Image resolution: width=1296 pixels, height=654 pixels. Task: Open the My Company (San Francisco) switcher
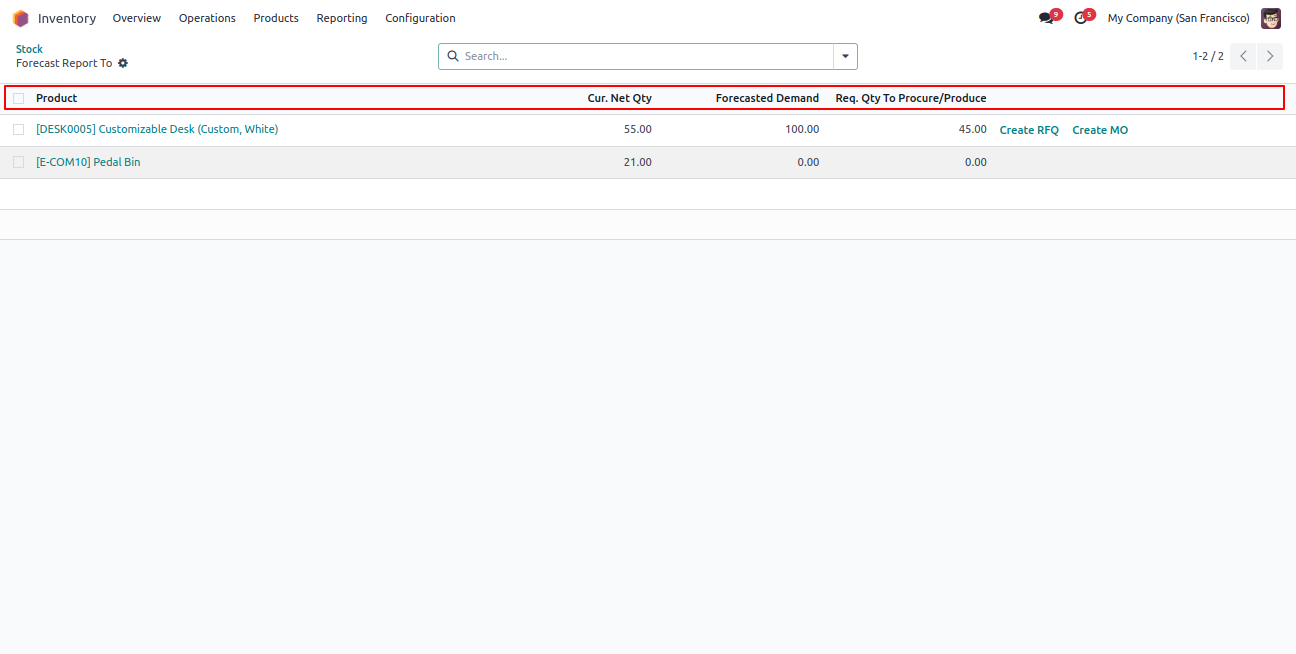tap(1178, 18)
